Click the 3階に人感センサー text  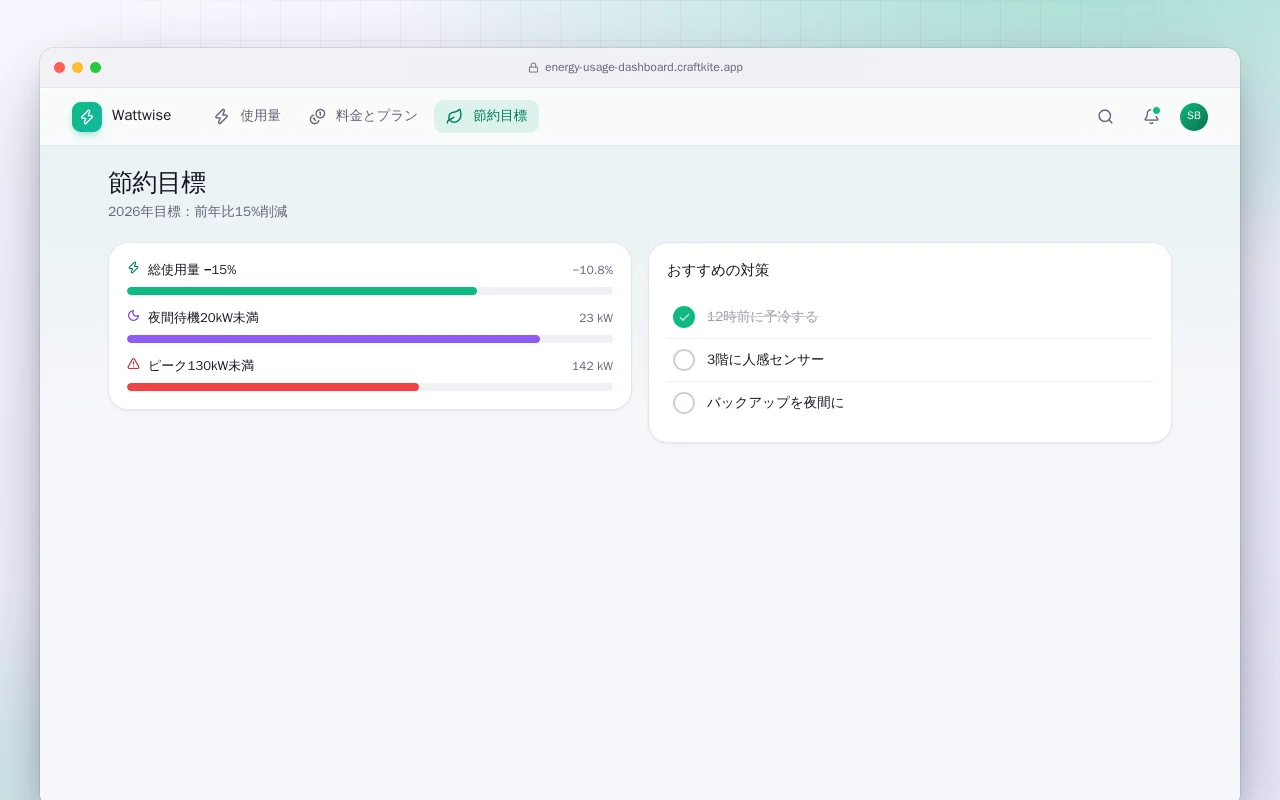pyautogui.click(x=766, y=360)
